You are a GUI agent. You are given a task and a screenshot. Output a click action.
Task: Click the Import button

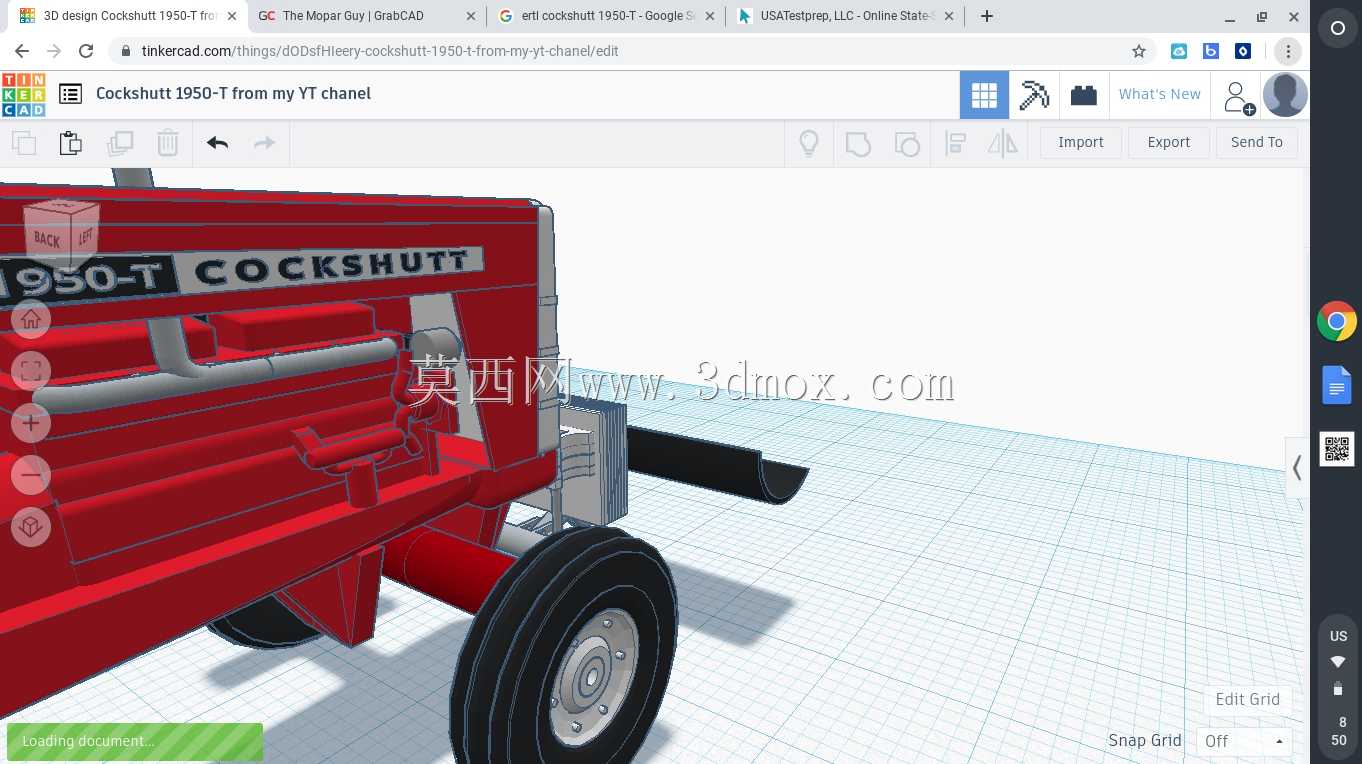1081,142
